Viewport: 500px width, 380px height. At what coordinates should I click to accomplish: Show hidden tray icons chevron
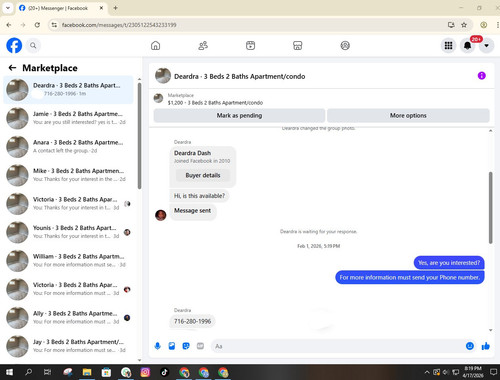[x=427, y=372]
